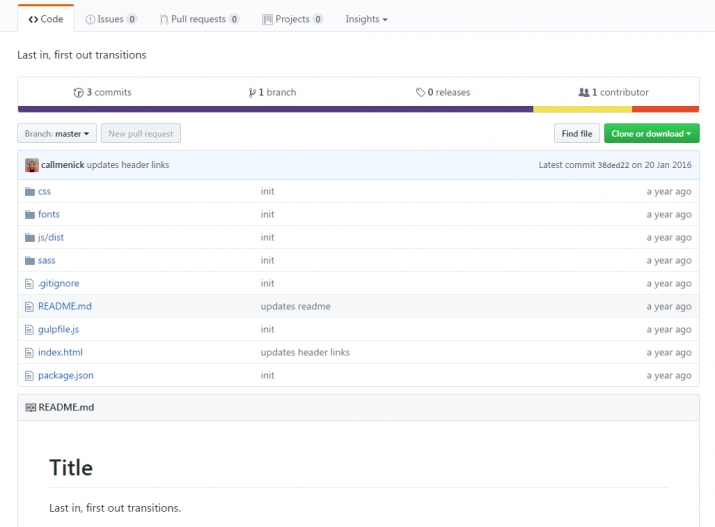Screen dimensions: 715x527
Task: View the 3 commits history
Action: pos(103,92)
